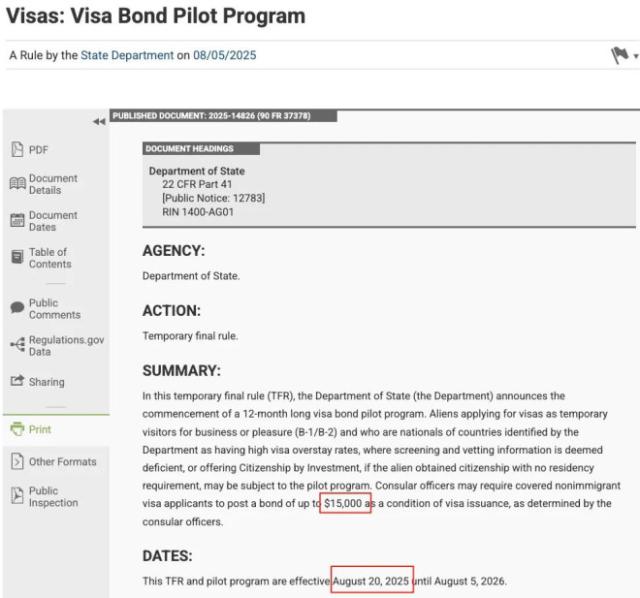
Task: Click the PDF document icon
Action: (16, 150)
